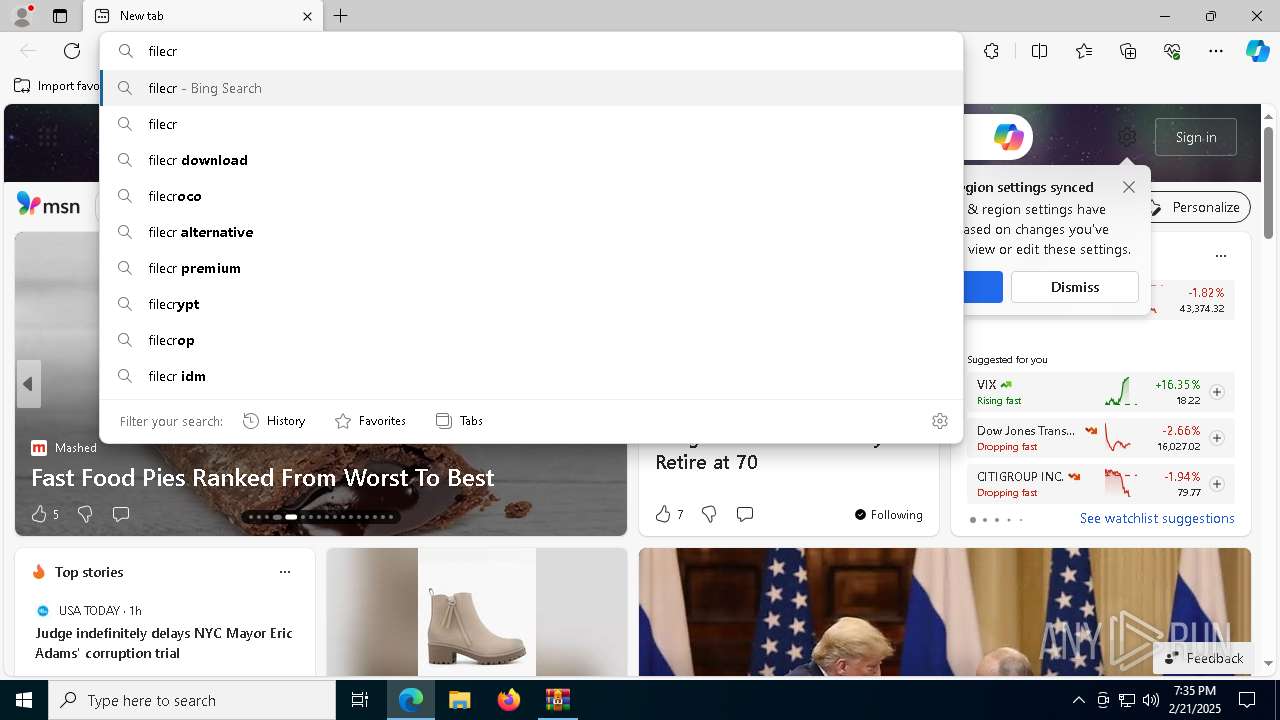Open the MSN page settings gear
The image size is (1280, 720).
pyautogui.click(x=1127, y=137)
